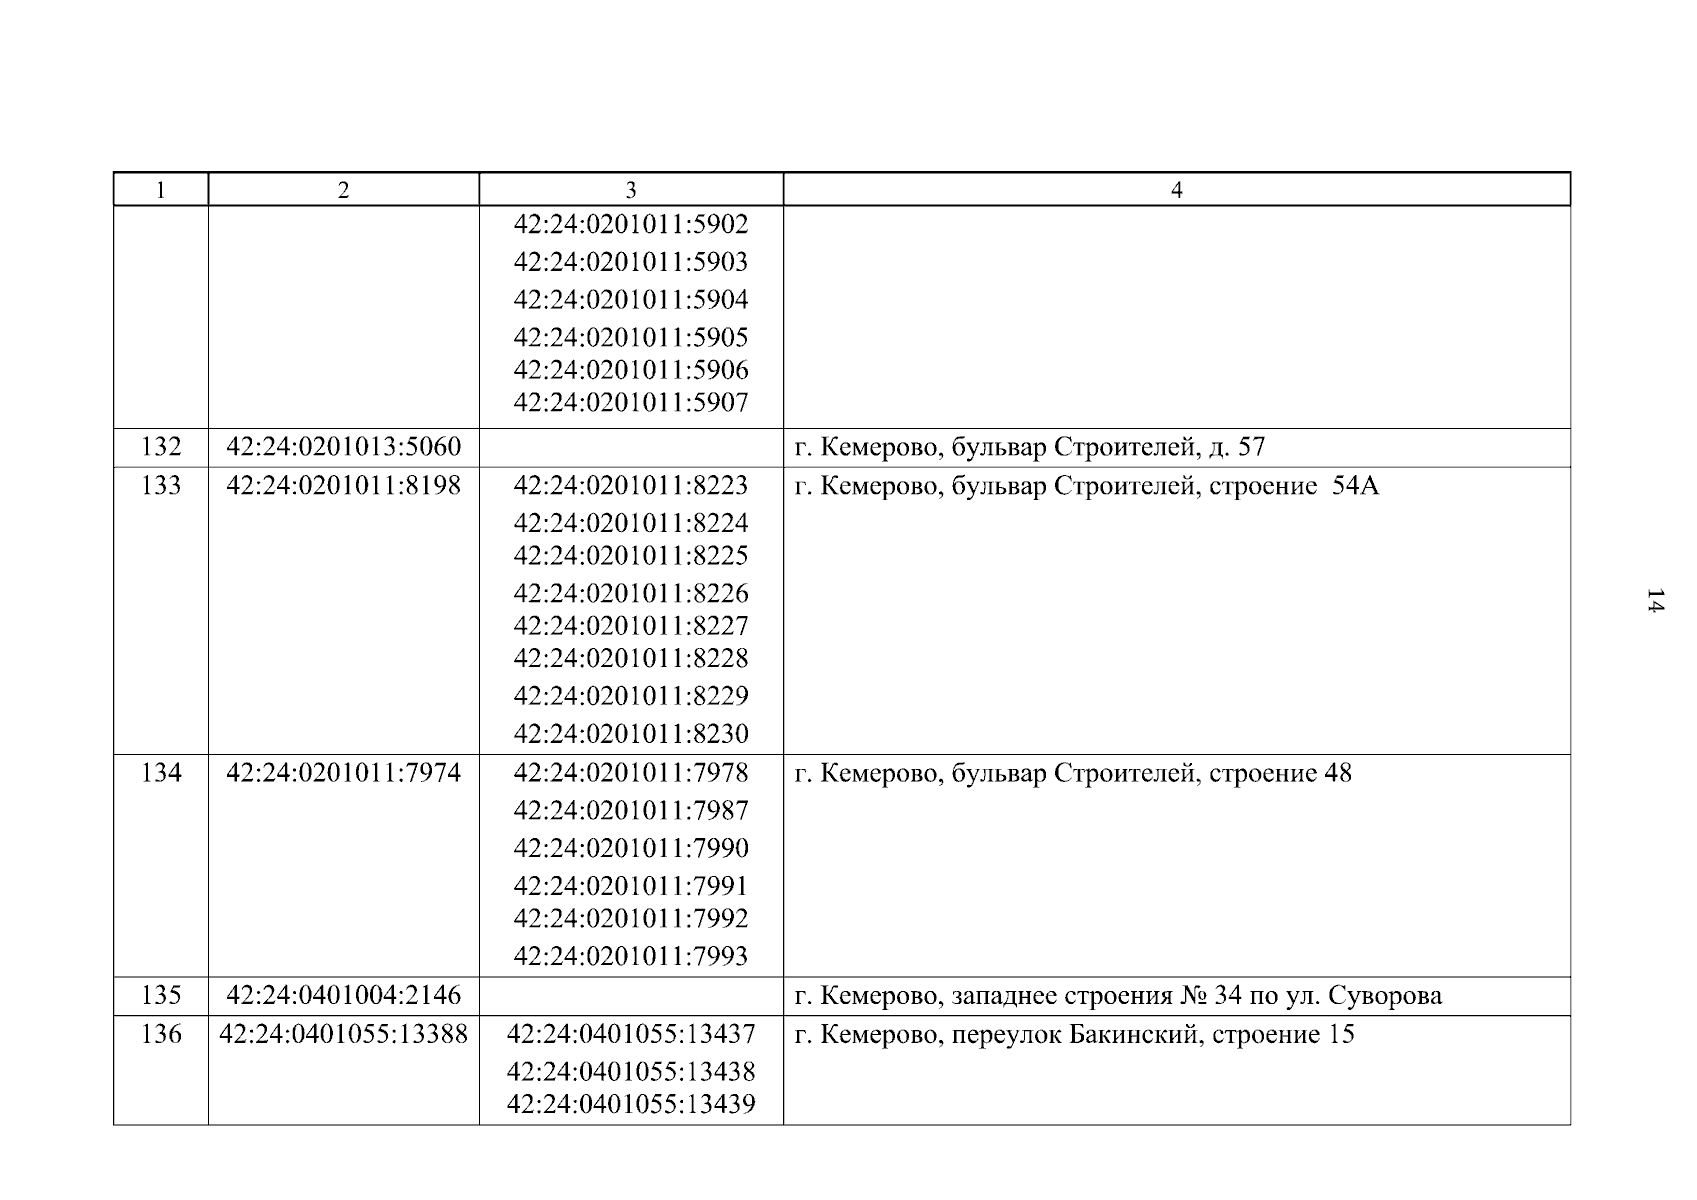Select cadastral number 42:24:0201011:8226
Image resolution: width=1697 pixels, height=1200 pixels.
[x=630, y=594]
